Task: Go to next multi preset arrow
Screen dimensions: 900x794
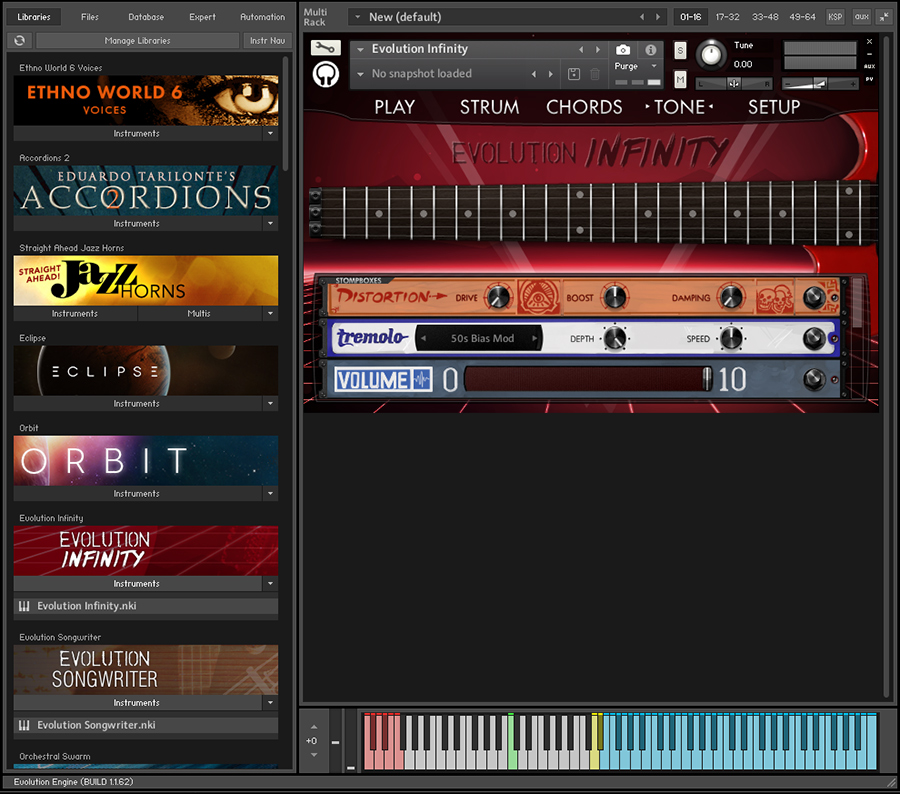Action: coord(658,17)
